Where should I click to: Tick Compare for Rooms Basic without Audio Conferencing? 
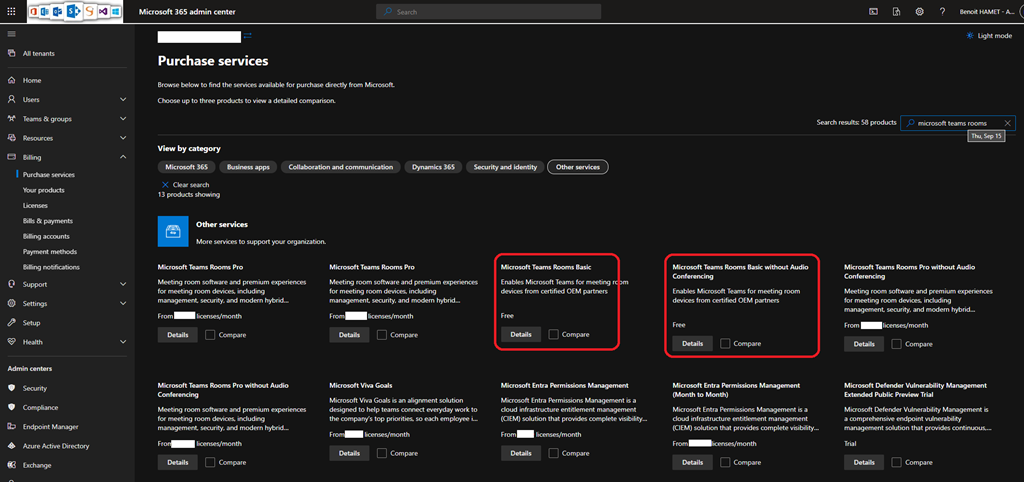coord(725,344)
